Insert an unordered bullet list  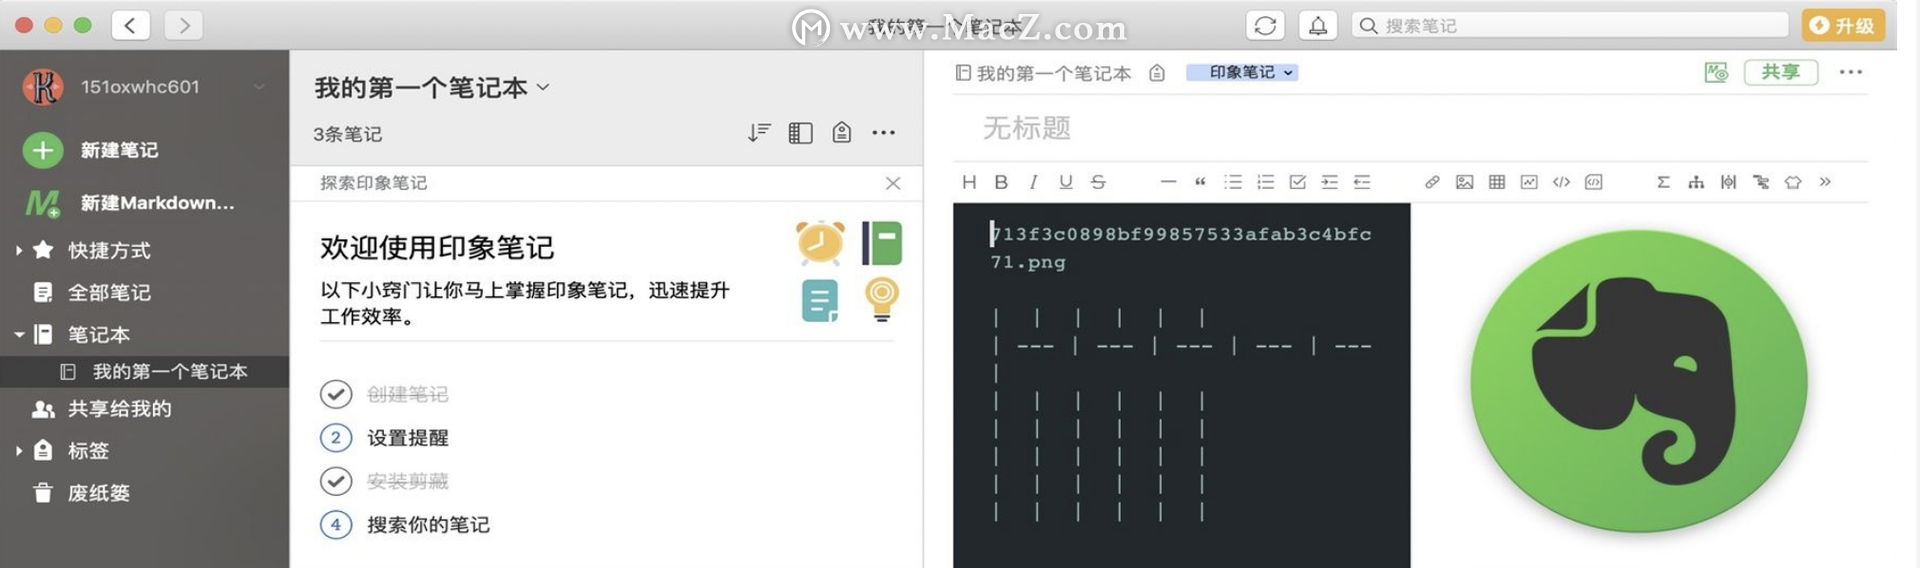[1233, 182]
